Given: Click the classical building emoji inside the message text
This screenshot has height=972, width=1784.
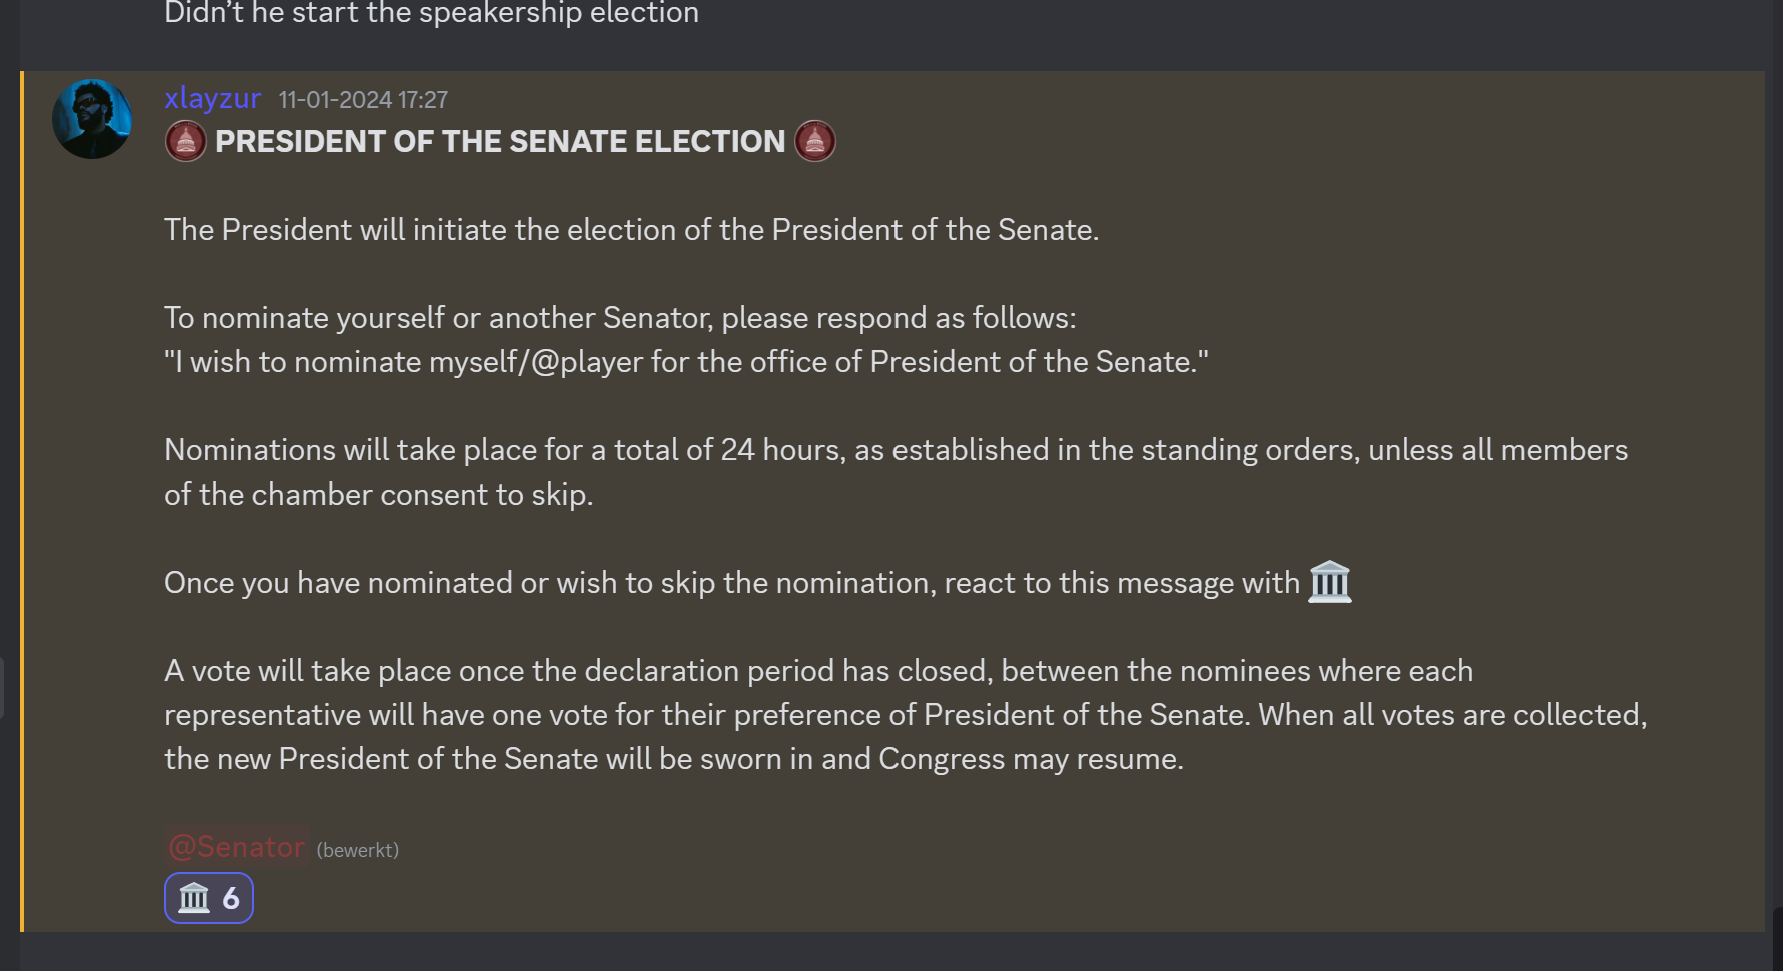Looking at the screenshot, I should pyautogui.click(x=1330, y=582).
